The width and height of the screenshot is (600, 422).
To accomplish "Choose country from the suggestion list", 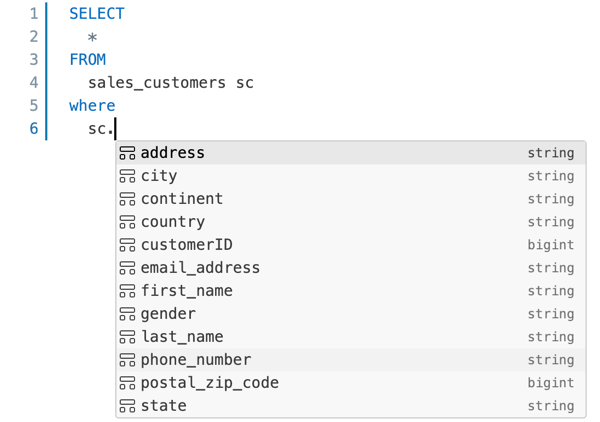I will (x=172, y=222).
